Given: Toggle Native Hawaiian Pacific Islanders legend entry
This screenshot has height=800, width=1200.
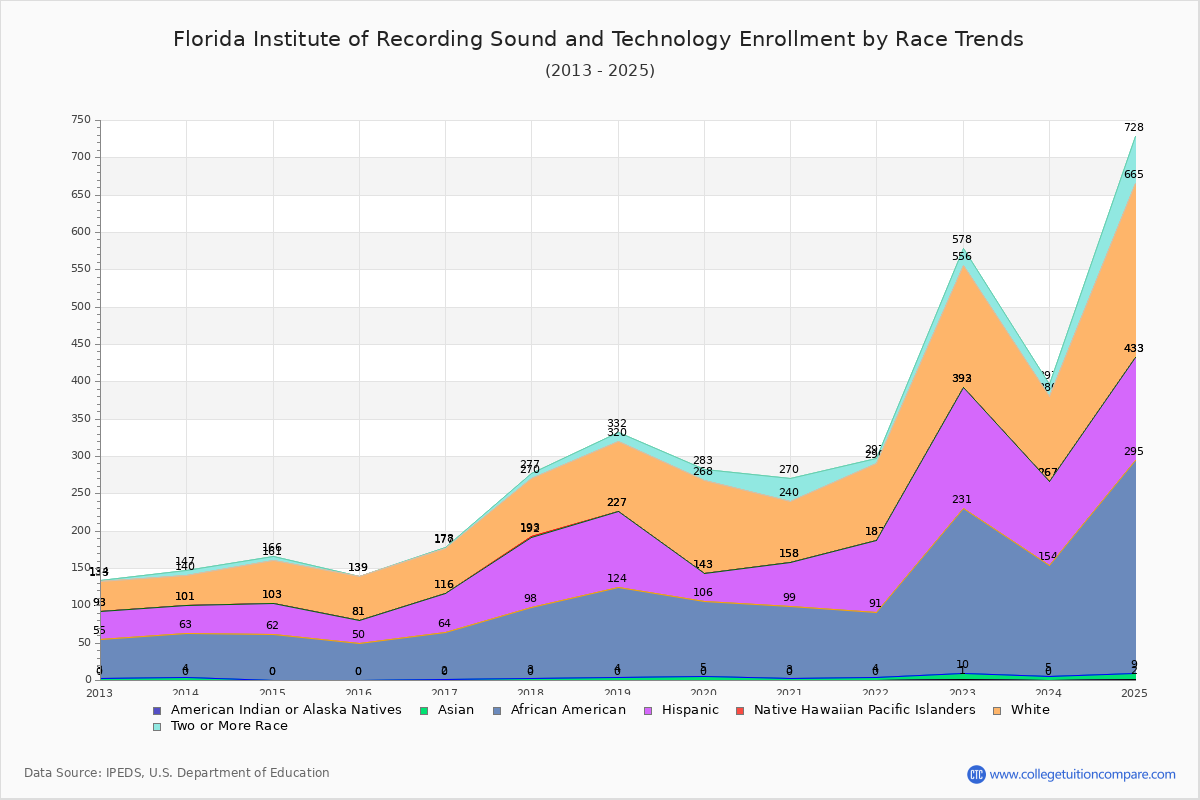Looking at the screenshot, I should point(855,710).
